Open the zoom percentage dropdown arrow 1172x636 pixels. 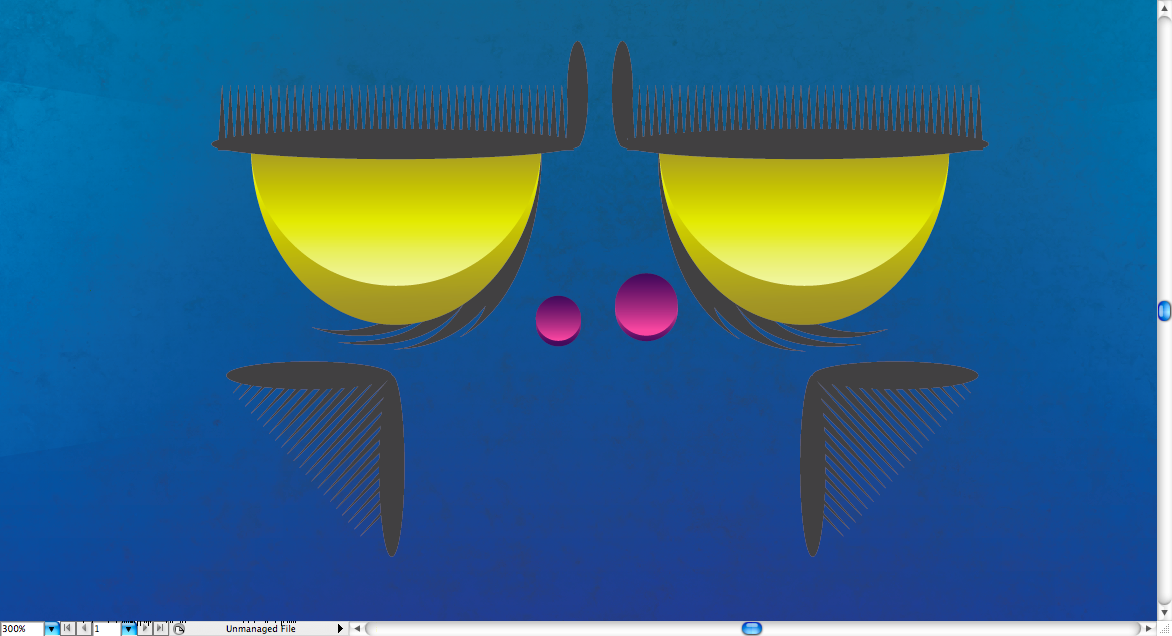[x=51, y=629]
